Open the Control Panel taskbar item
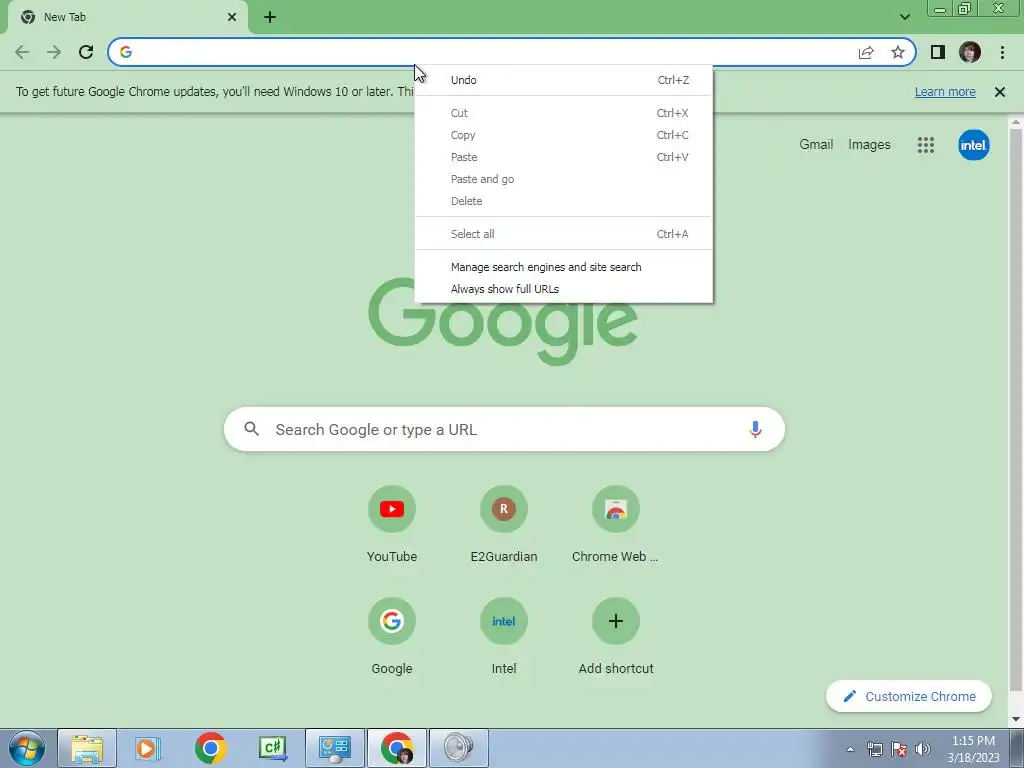The height and width of the screenshot is (768, 1024). click(x=335, y=748)
